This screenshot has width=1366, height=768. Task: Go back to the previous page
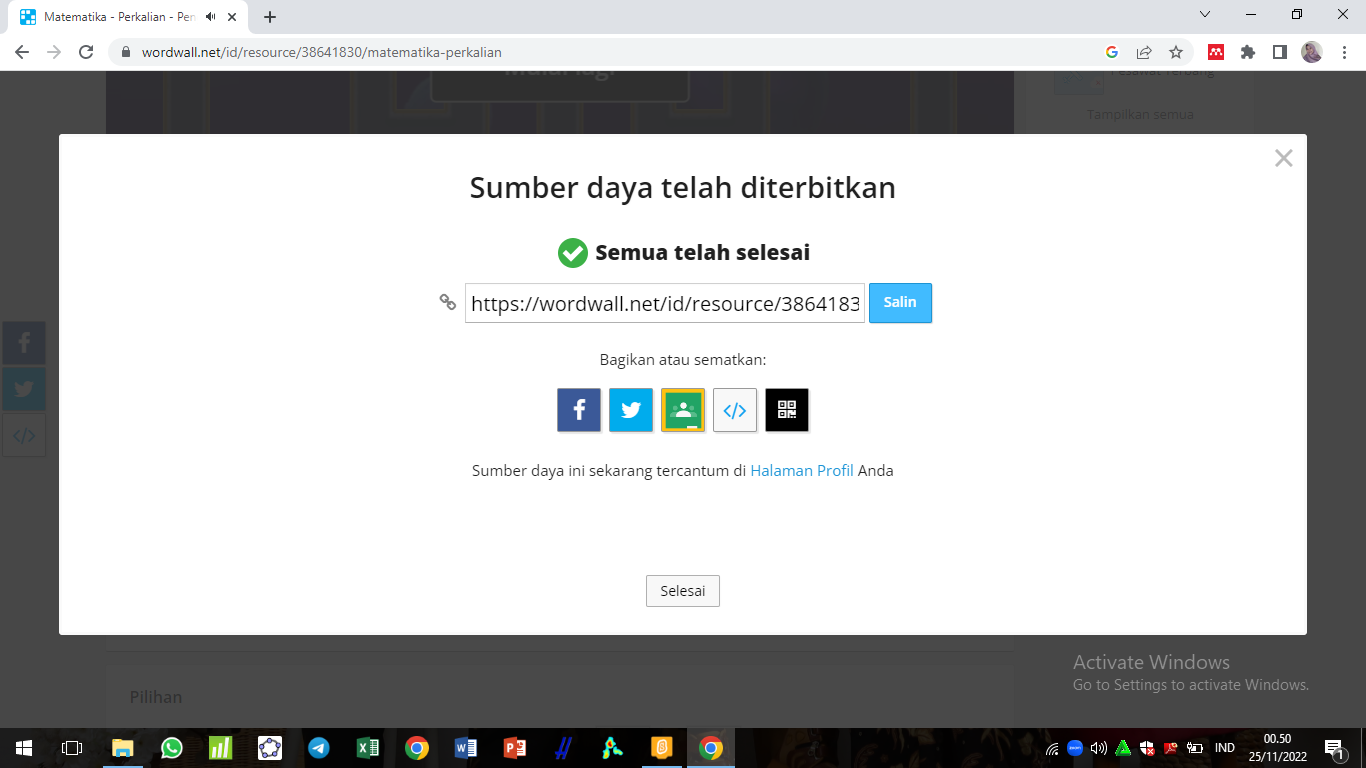tap(22, 52)
